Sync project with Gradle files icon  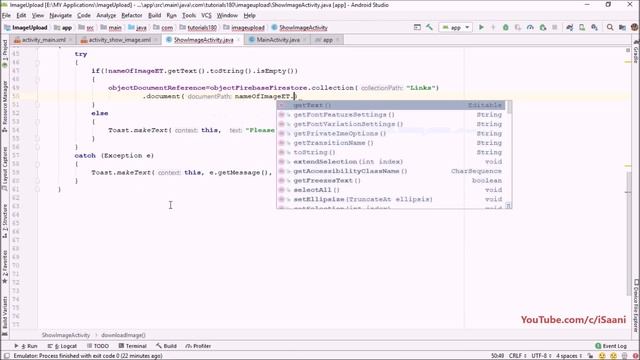(570, 27)
